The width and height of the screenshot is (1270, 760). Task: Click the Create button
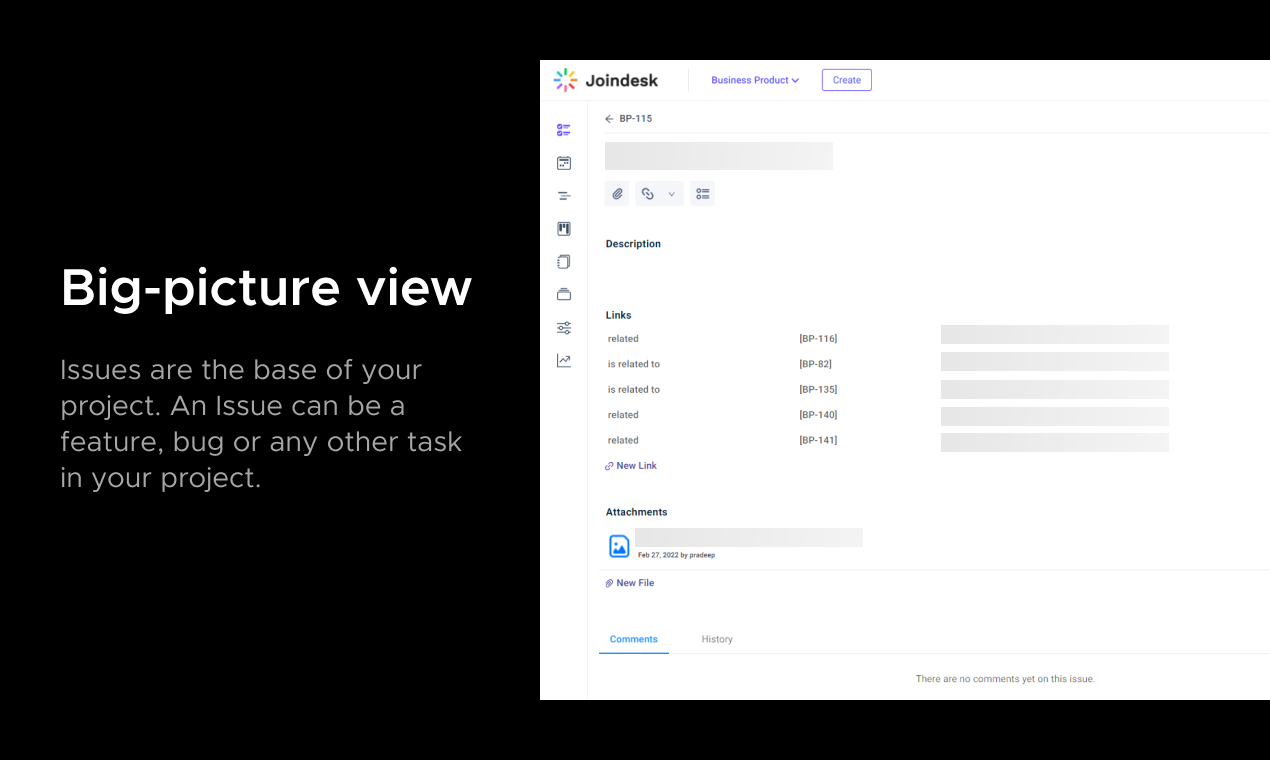click(846, 80)
